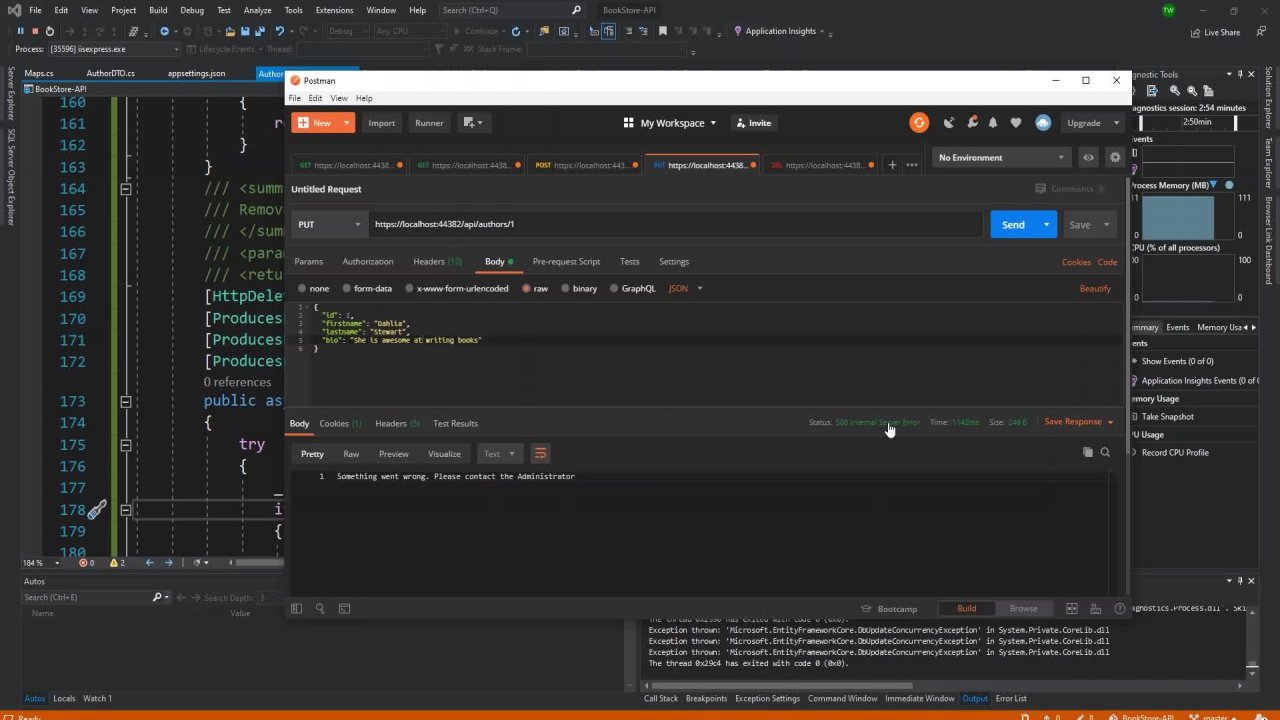1280x720 pixels.
Task: Open the PUT HTTP method dropdown
Action: coord(328,224)
